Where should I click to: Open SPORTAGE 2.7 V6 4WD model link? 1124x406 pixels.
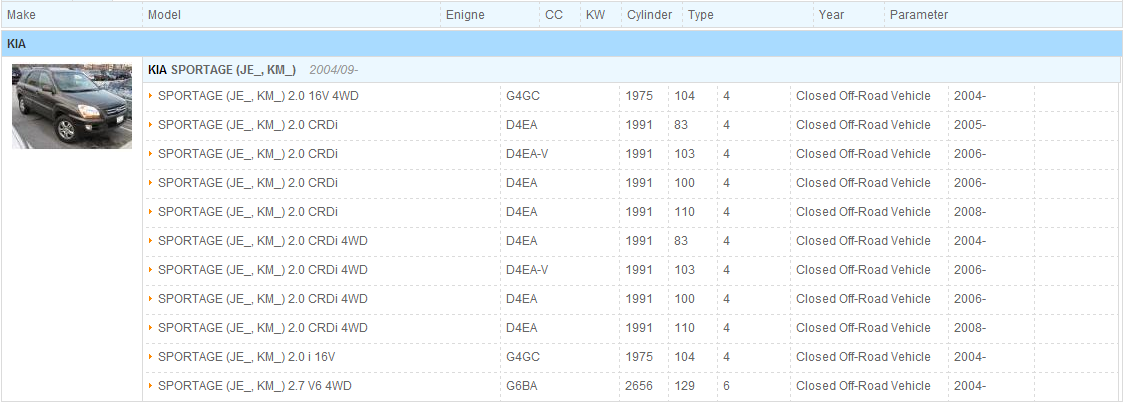pos(254,386)
